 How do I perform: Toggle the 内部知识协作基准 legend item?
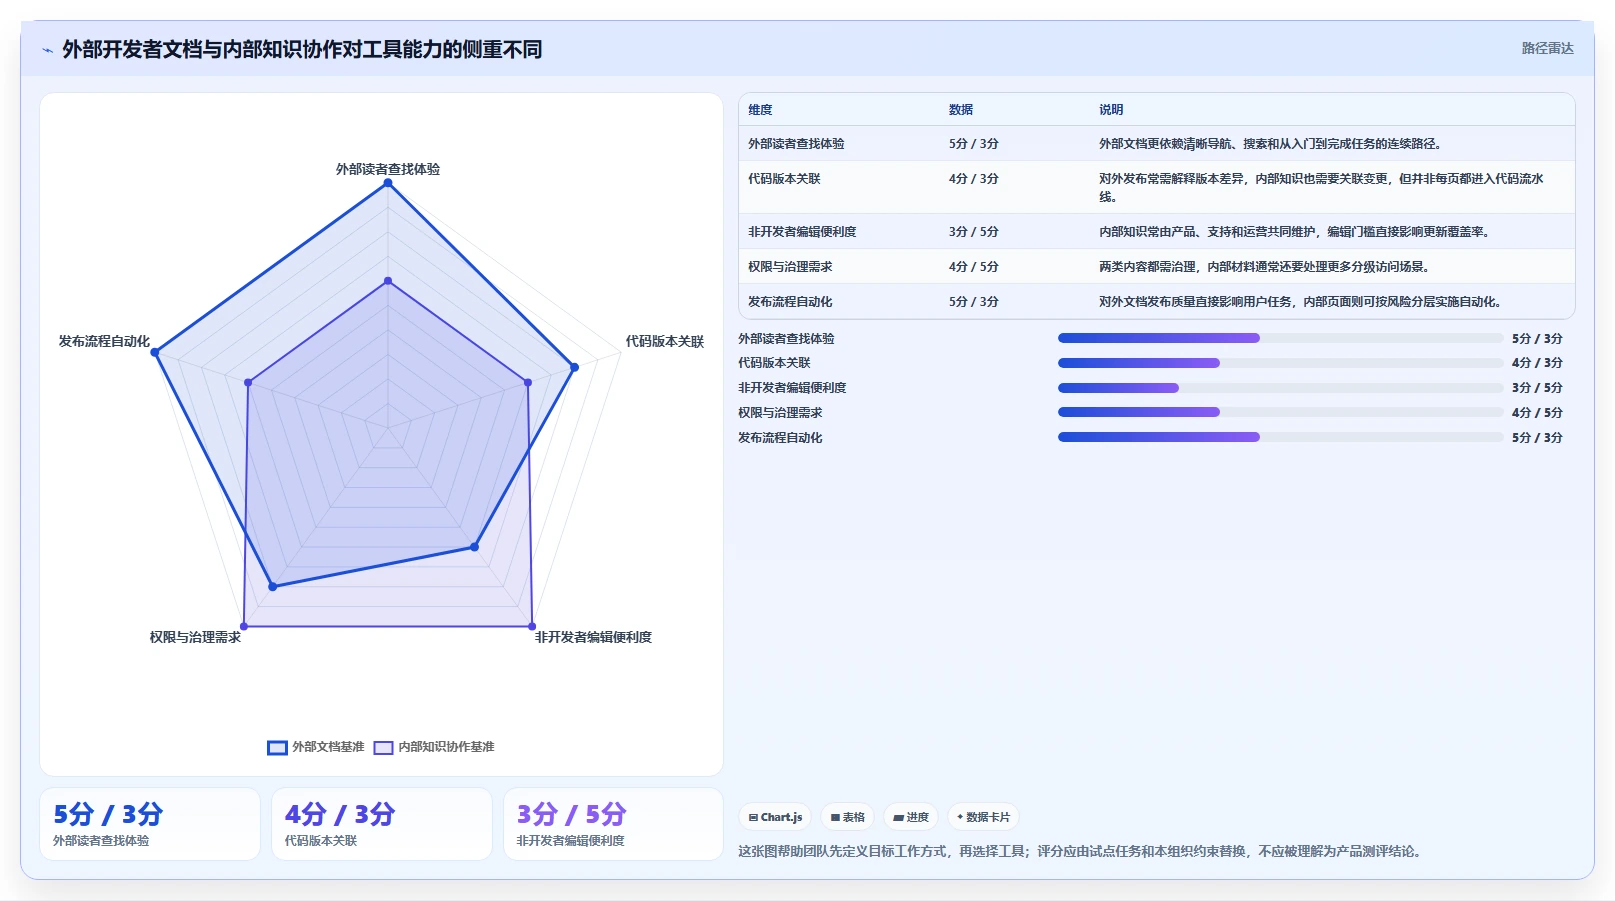pyautogui.click(x=434, y=747)
